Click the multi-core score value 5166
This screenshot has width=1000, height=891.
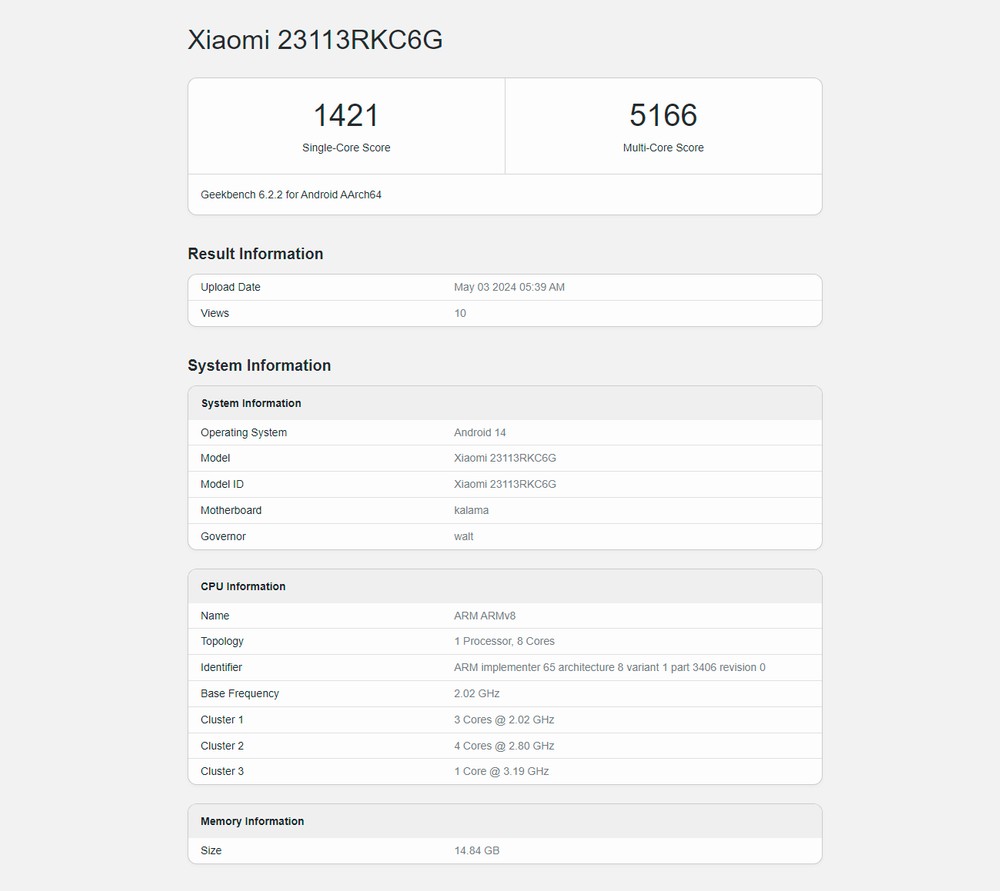(x=663, y=115)
